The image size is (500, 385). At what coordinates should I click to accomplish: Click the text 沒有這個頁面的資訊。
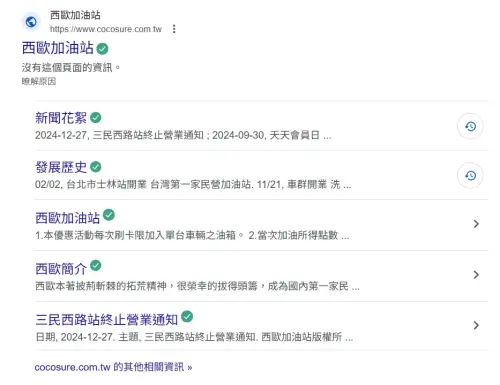71,68
